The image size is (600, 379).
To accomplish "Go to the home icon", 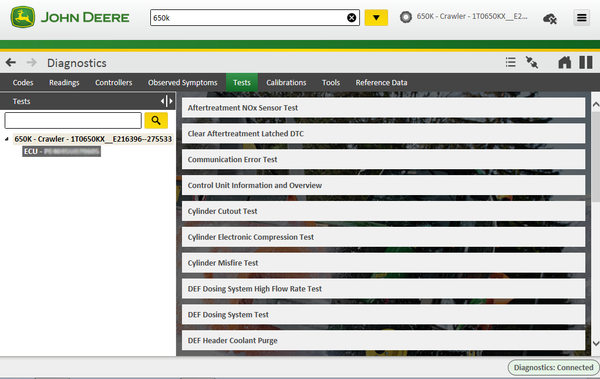I will tap(564, 62).
